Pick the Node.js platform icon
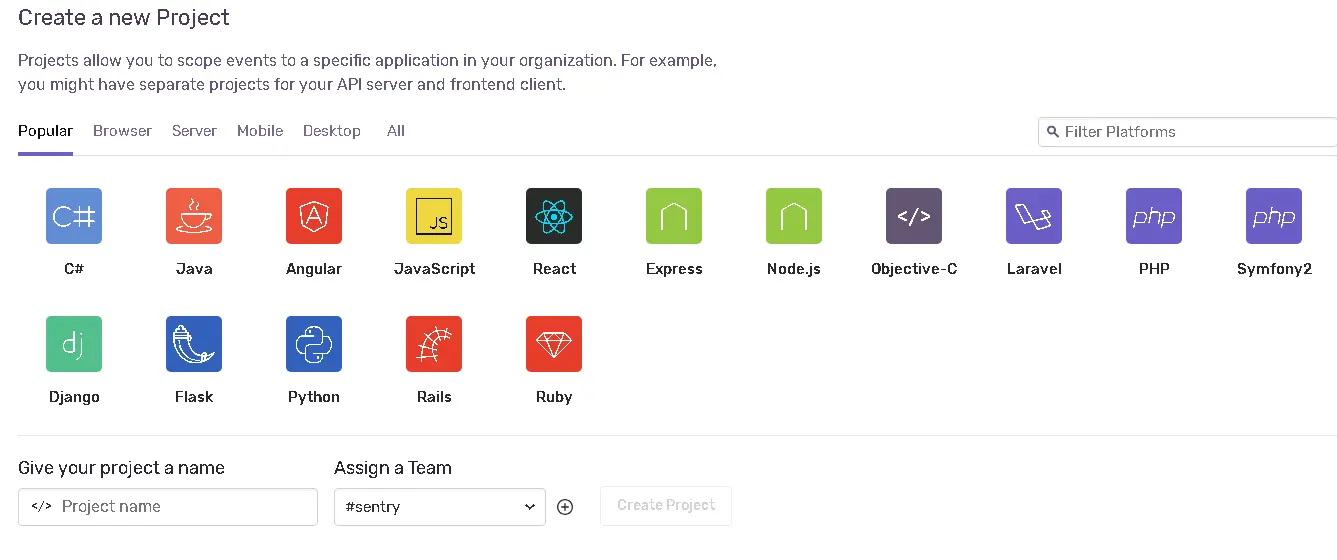Viewport: 1337px width, 560px height. [794, 216]
